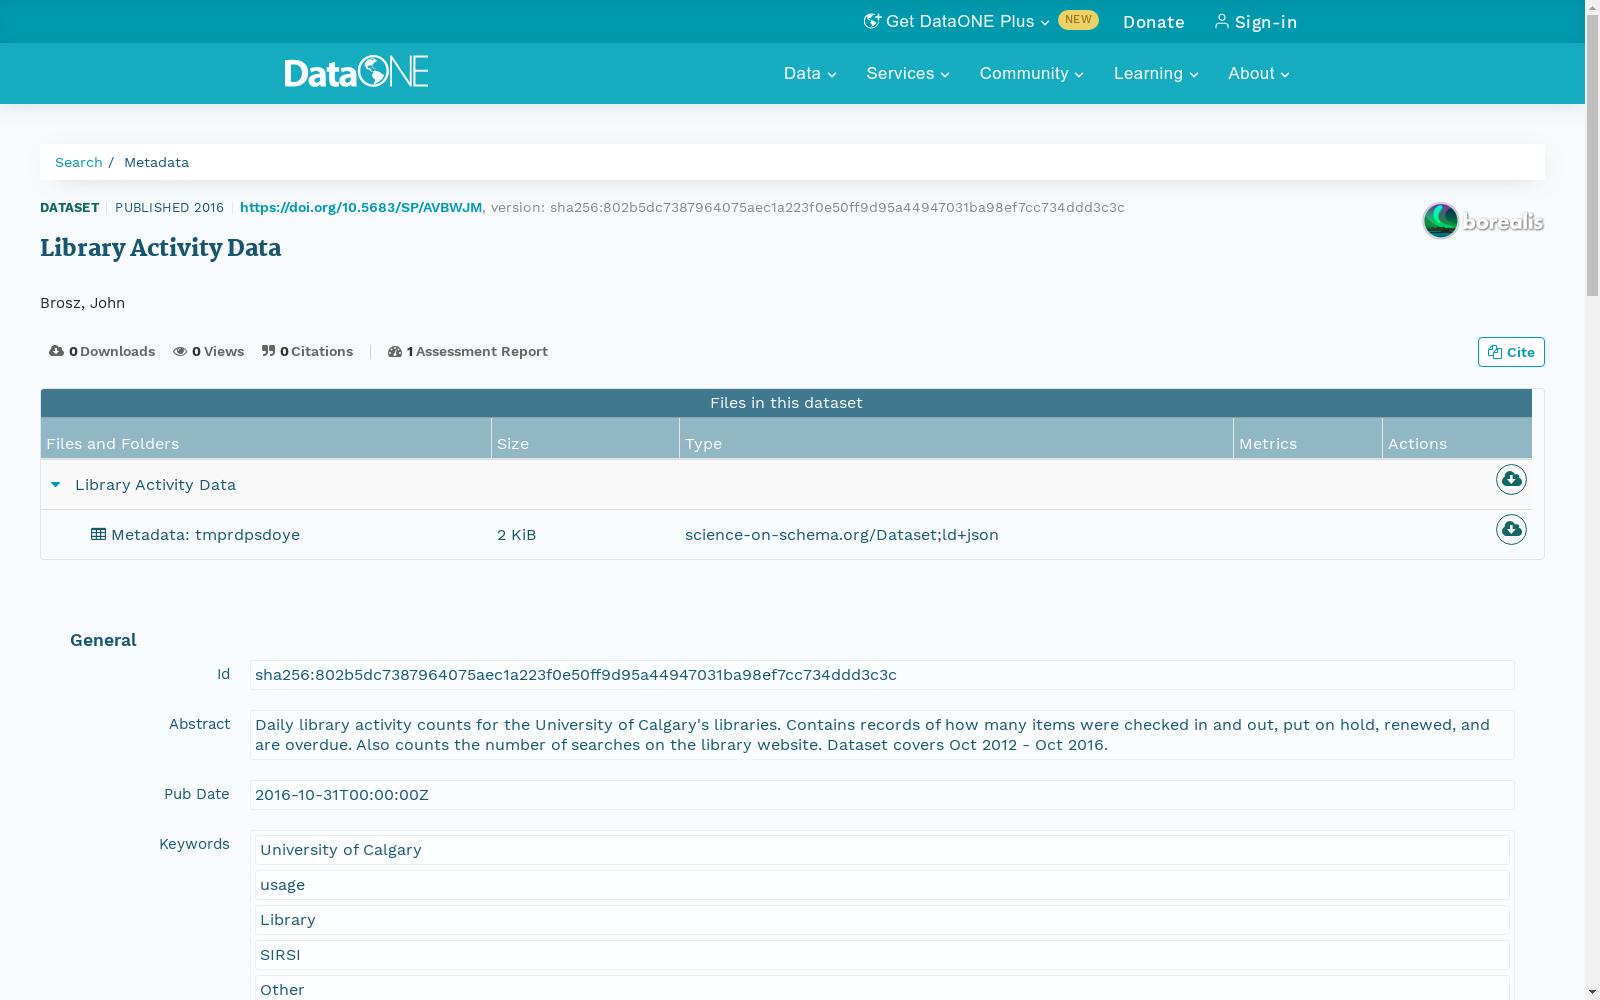The height and width of the screenshot is (1000, 1600).
Task: Click the Library keyword
Action: (x=882, y=920)
